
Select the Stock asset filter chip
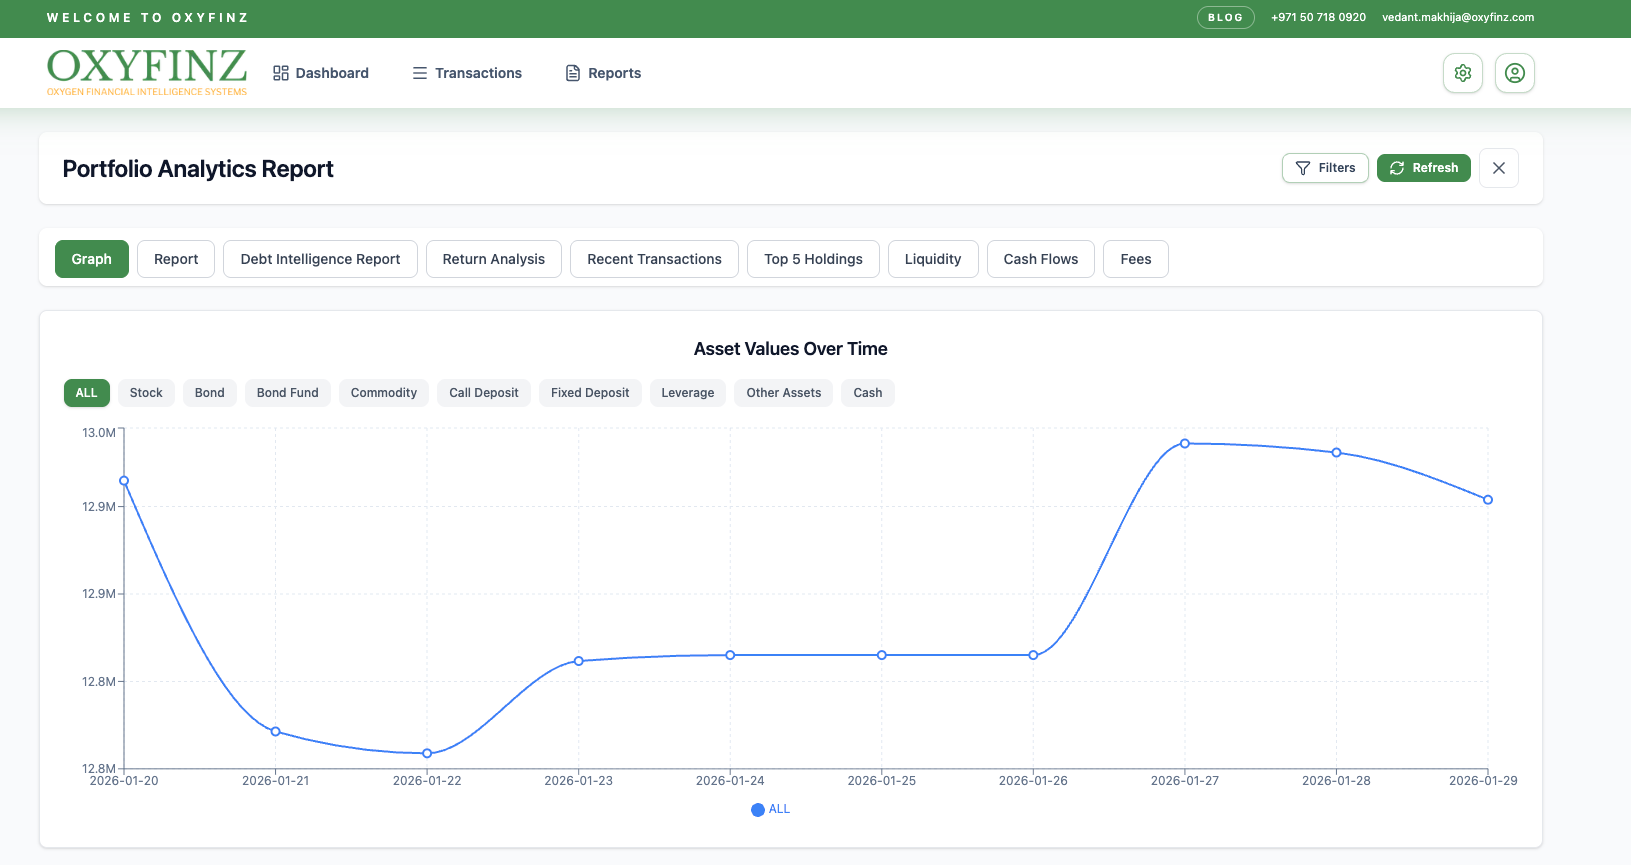tap(146, 393)
